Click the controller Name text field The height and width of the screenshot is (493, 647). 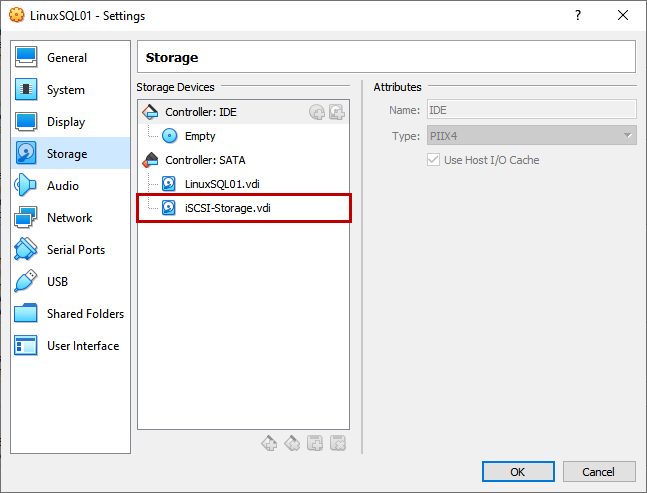tap(531, 110)
